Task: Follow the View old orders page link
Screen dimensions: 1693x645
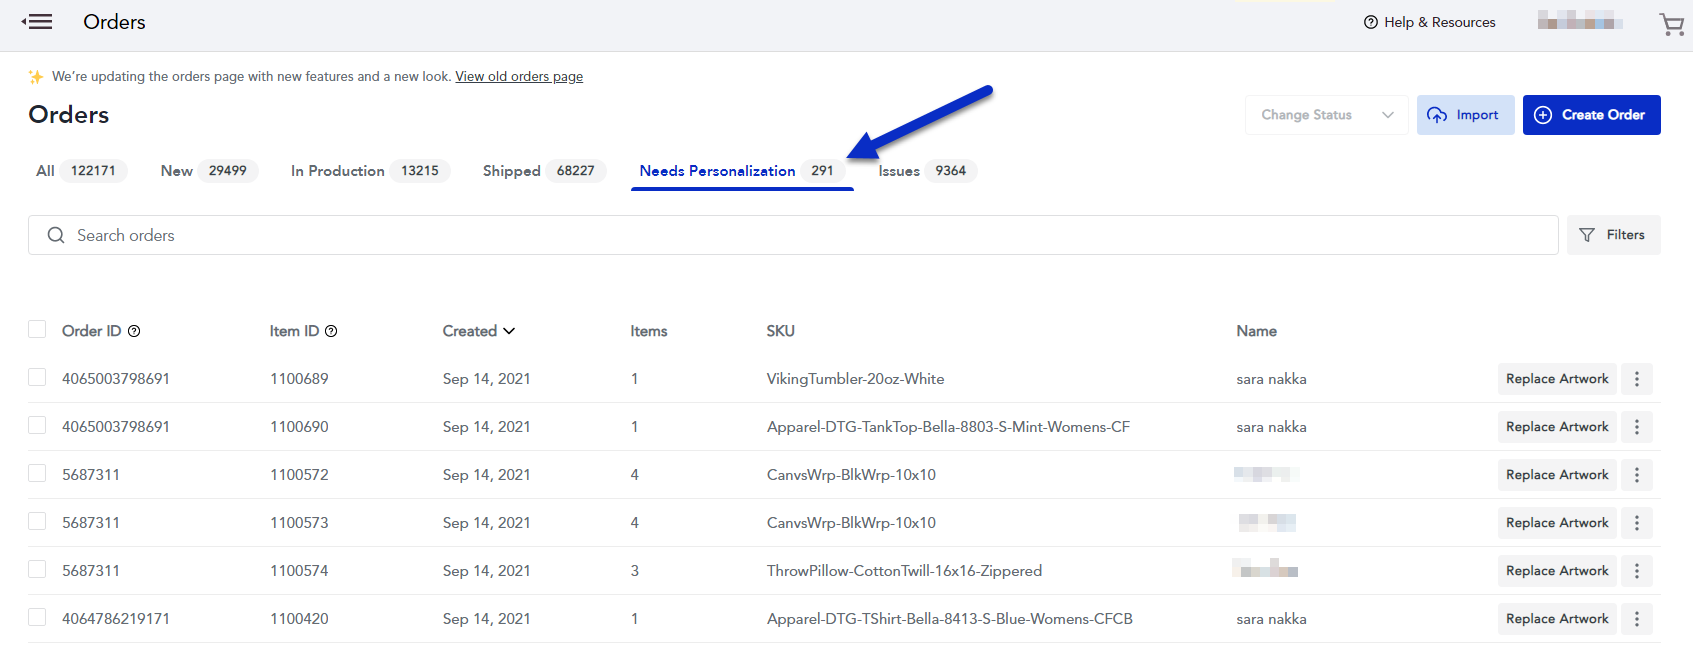Action: pos(519,77)
